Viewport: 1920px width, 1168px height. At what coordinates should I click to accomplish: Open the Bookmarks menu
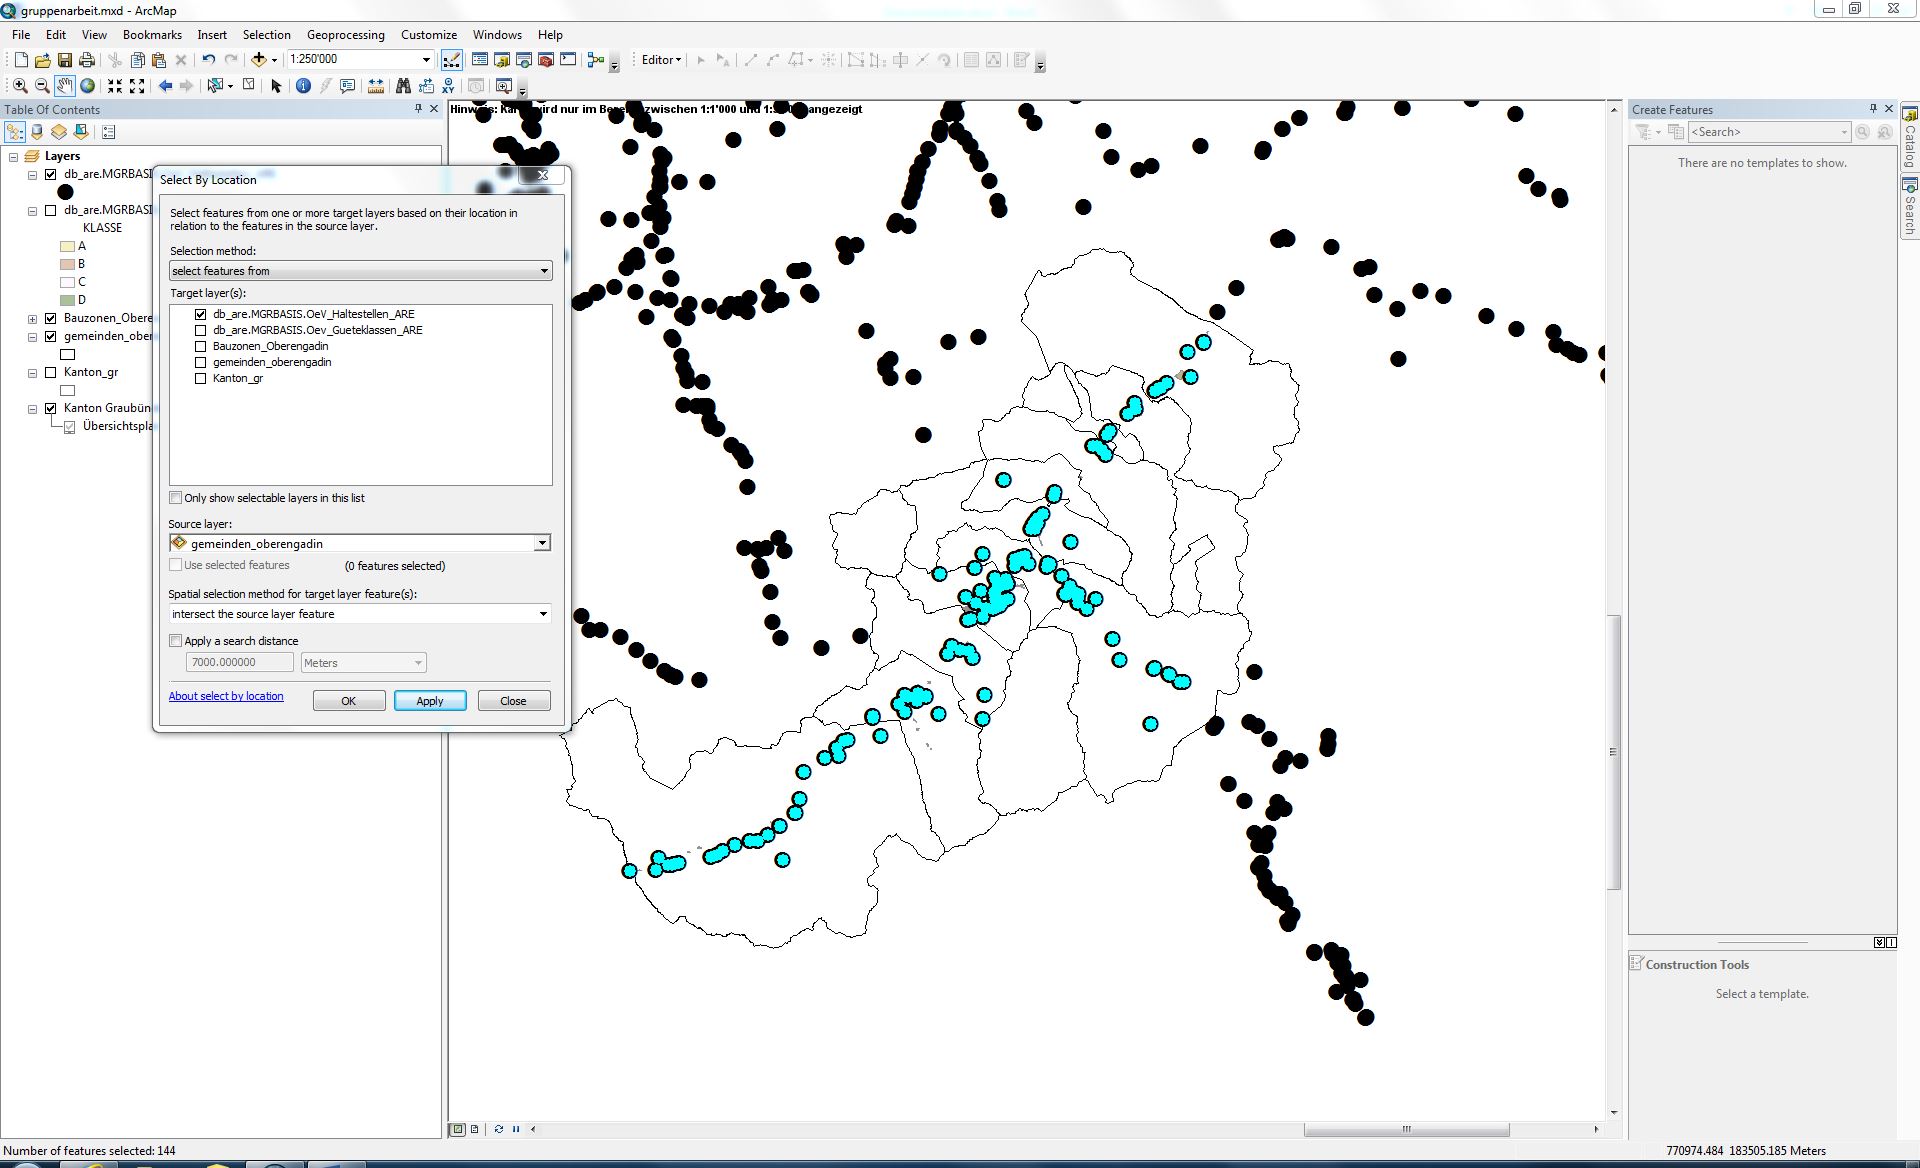[x=152, y=34]
